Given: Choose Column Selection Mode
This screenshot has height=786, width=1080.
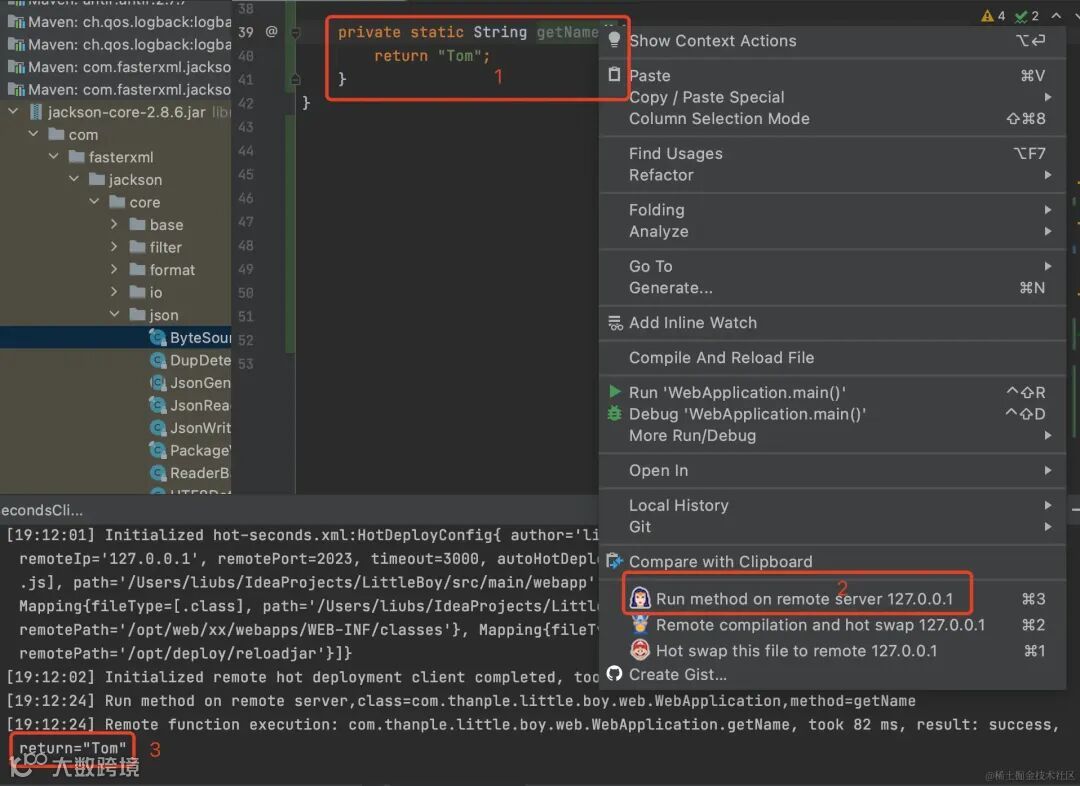Looking at the screenshot, I should pyautogui.click(x=833, y=118).
